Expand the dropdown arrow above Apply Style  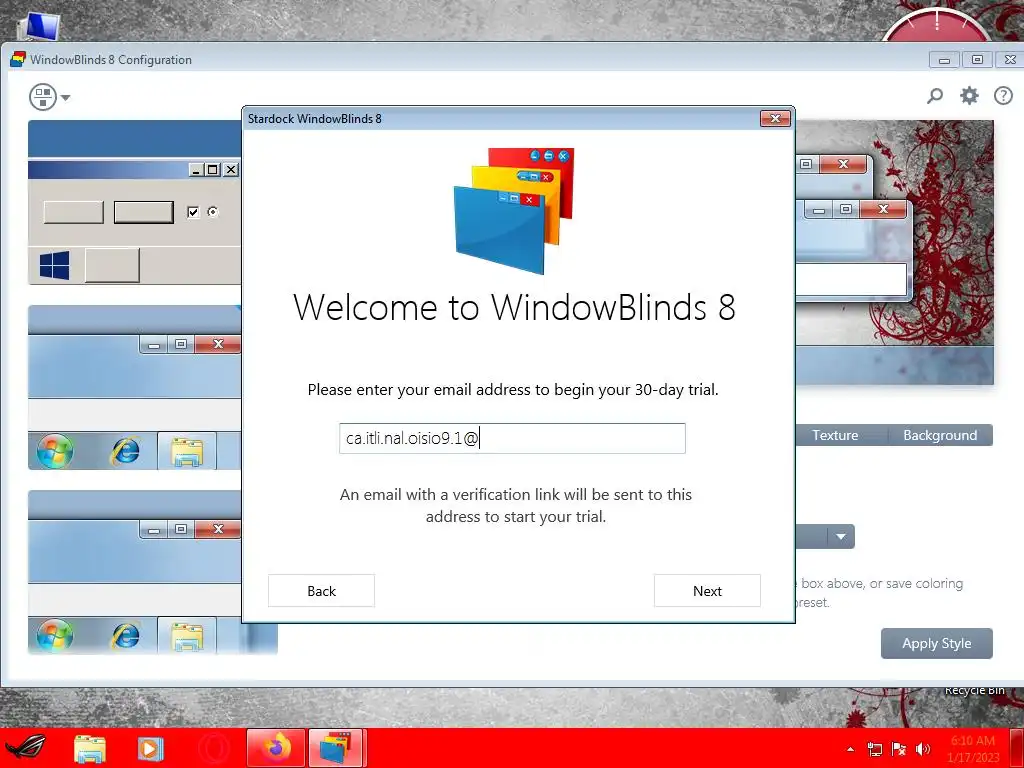pyautogui.click(x=840, y=537)
